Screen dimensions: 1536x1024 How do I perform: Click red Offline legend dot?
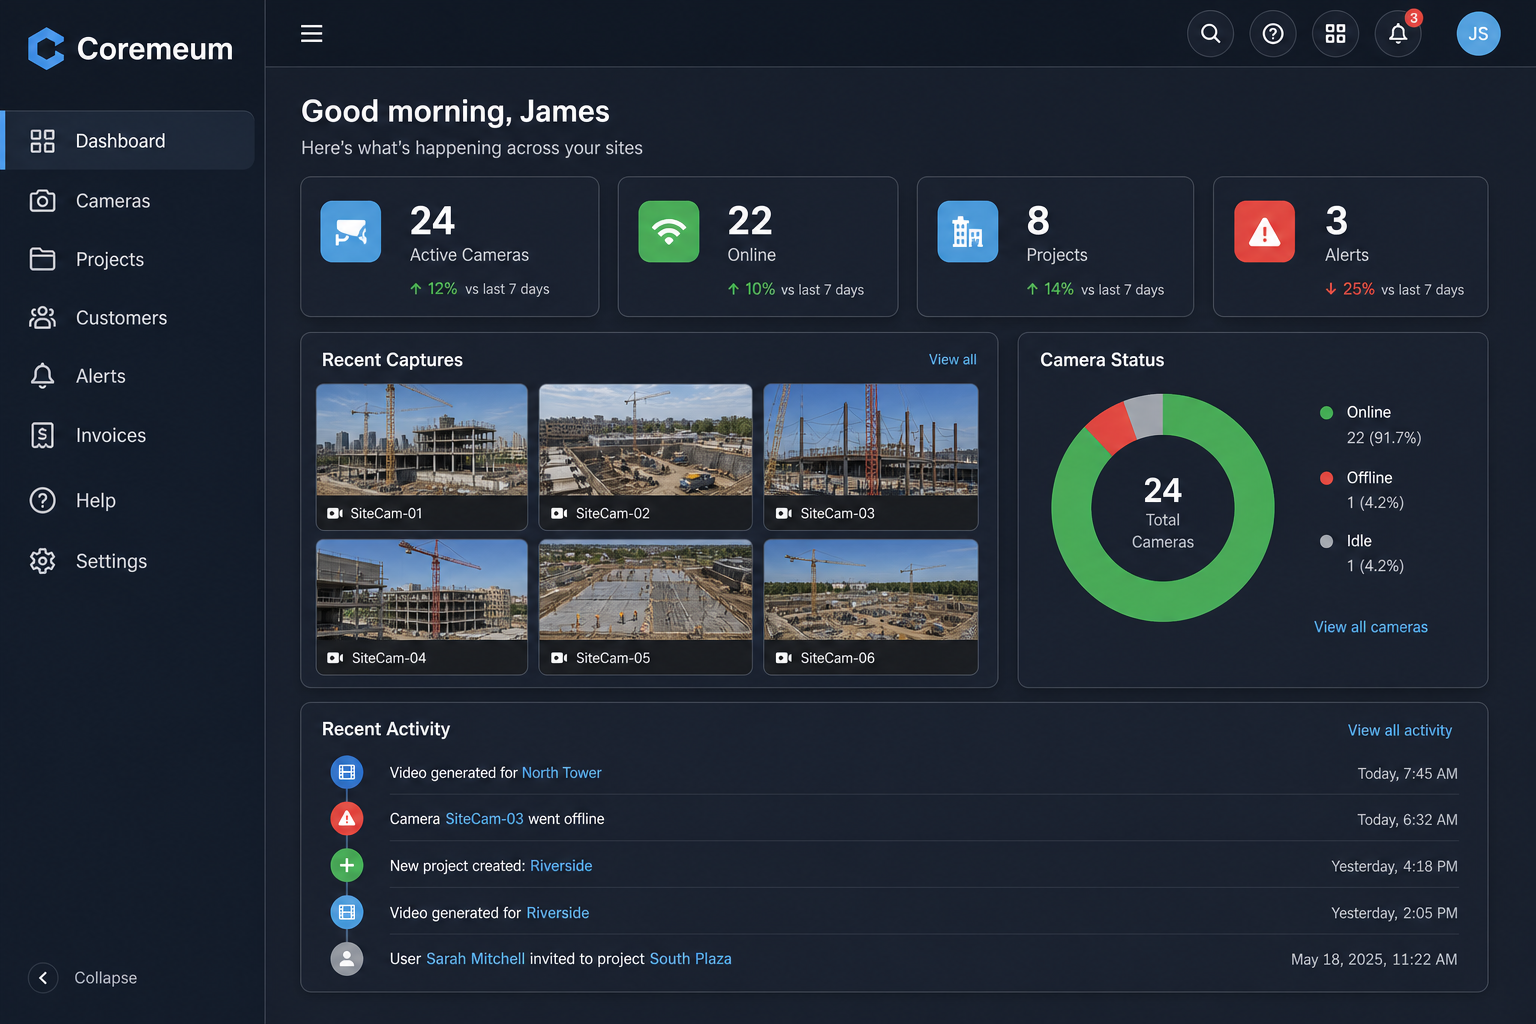click(1326, 478)
